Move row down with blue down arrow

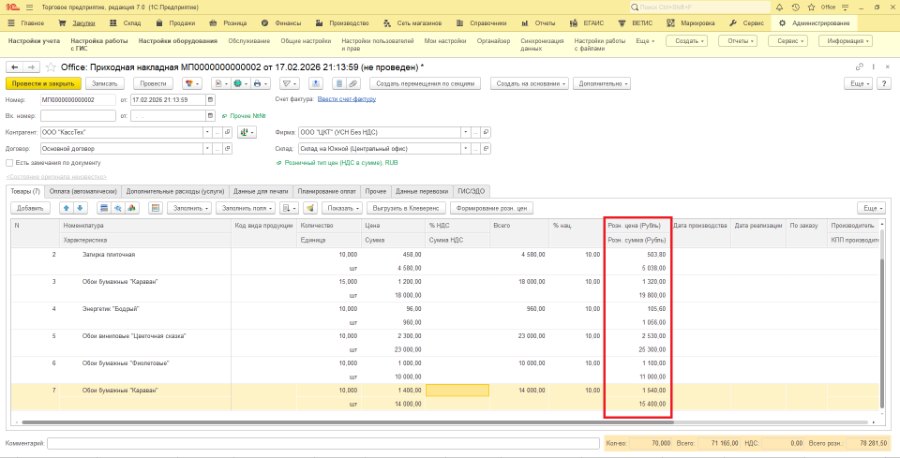pyautogui.click(x=80, y=208)
